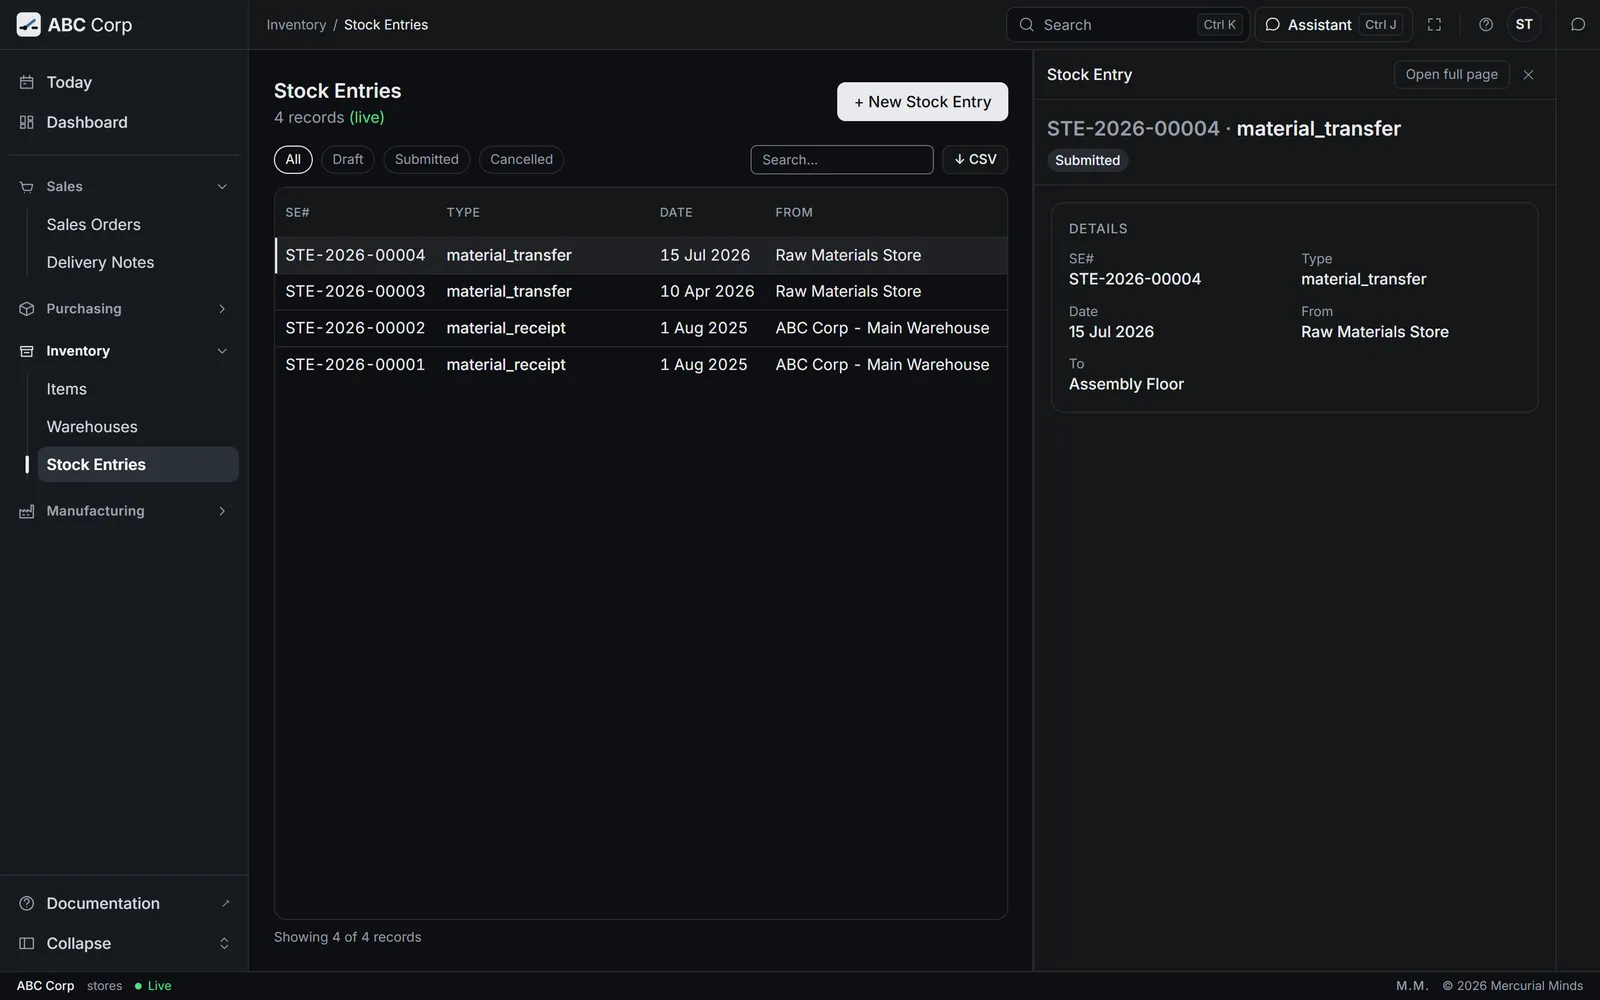Create a New Stock Entry

click(x=922, y=102)
